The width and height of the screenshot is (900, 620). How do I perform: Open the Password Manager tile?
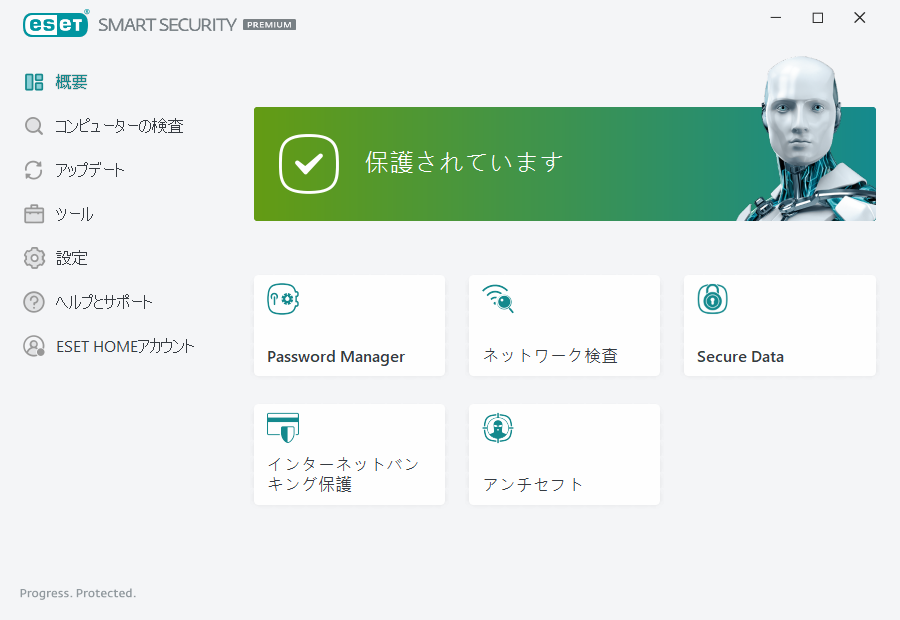[349, 325]
